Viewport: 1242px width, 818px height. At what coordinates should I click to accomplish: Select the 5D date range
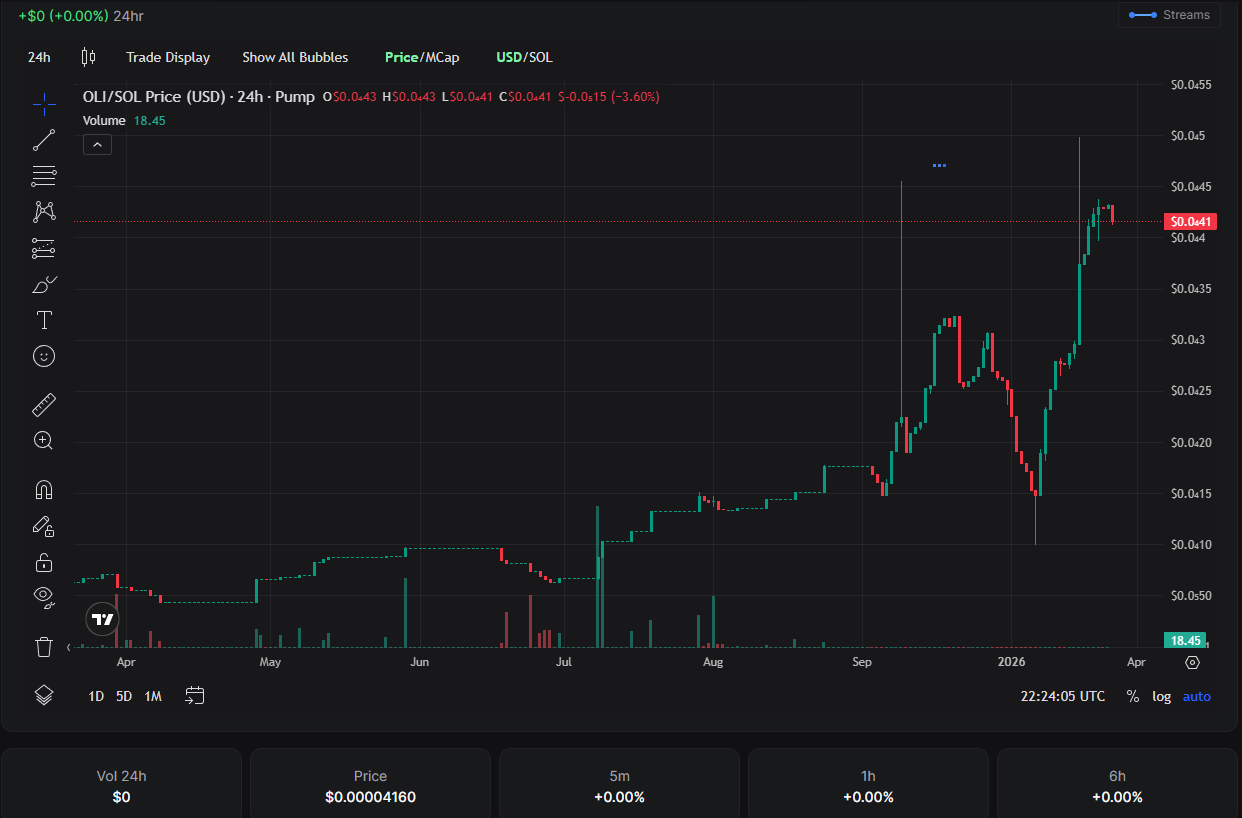124,696
